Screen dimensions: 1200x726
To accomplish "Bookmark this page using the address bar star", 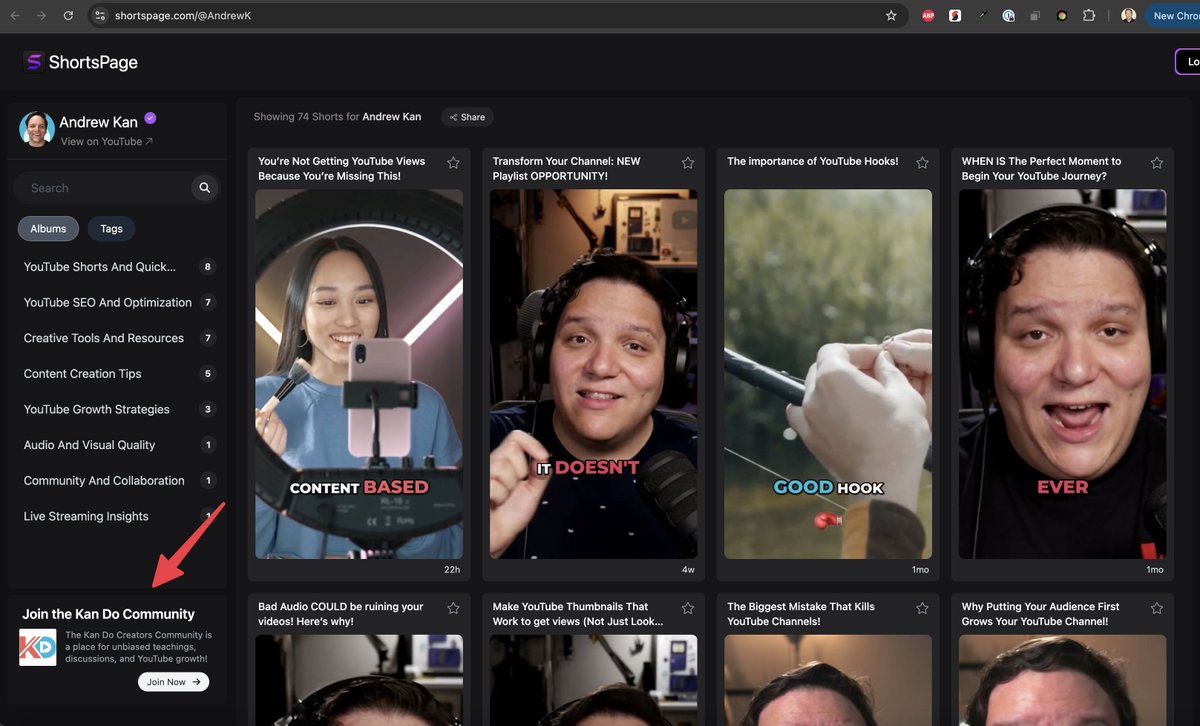I will point(891,16).
